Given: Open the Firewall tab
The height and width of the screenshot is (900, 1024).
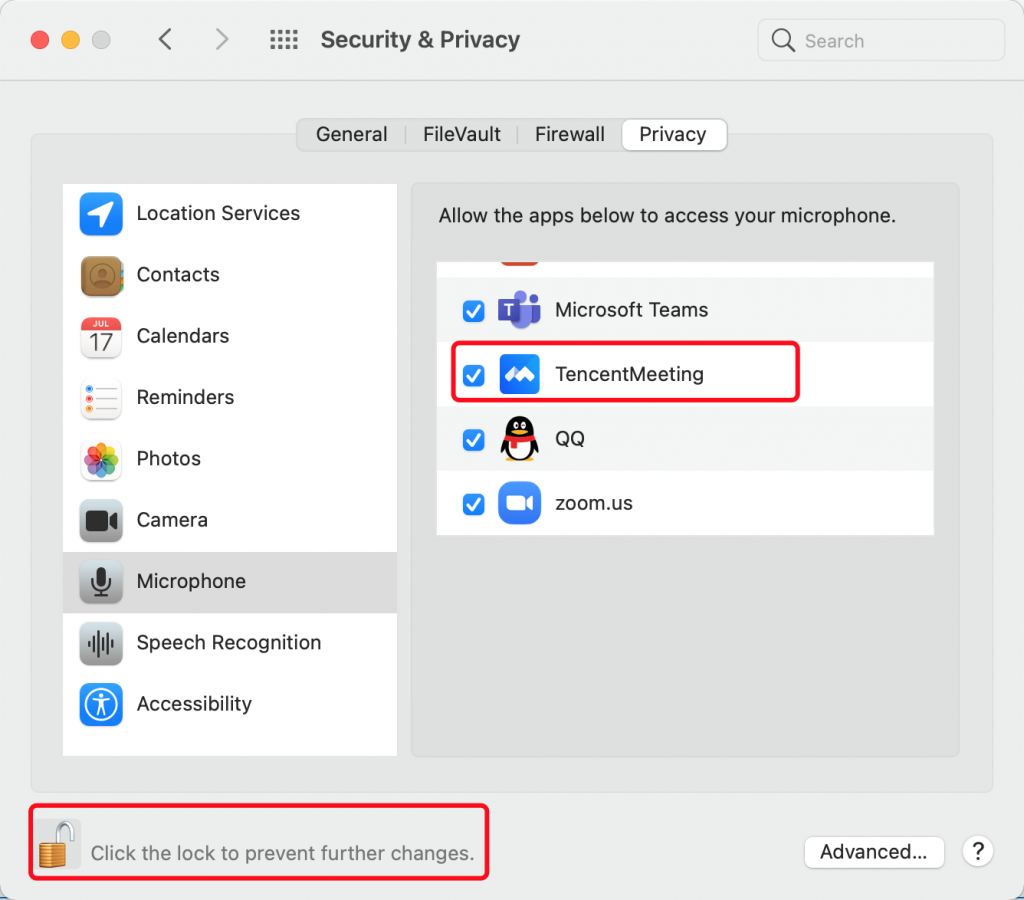Looking at the screenshot, I should point(570,134).
